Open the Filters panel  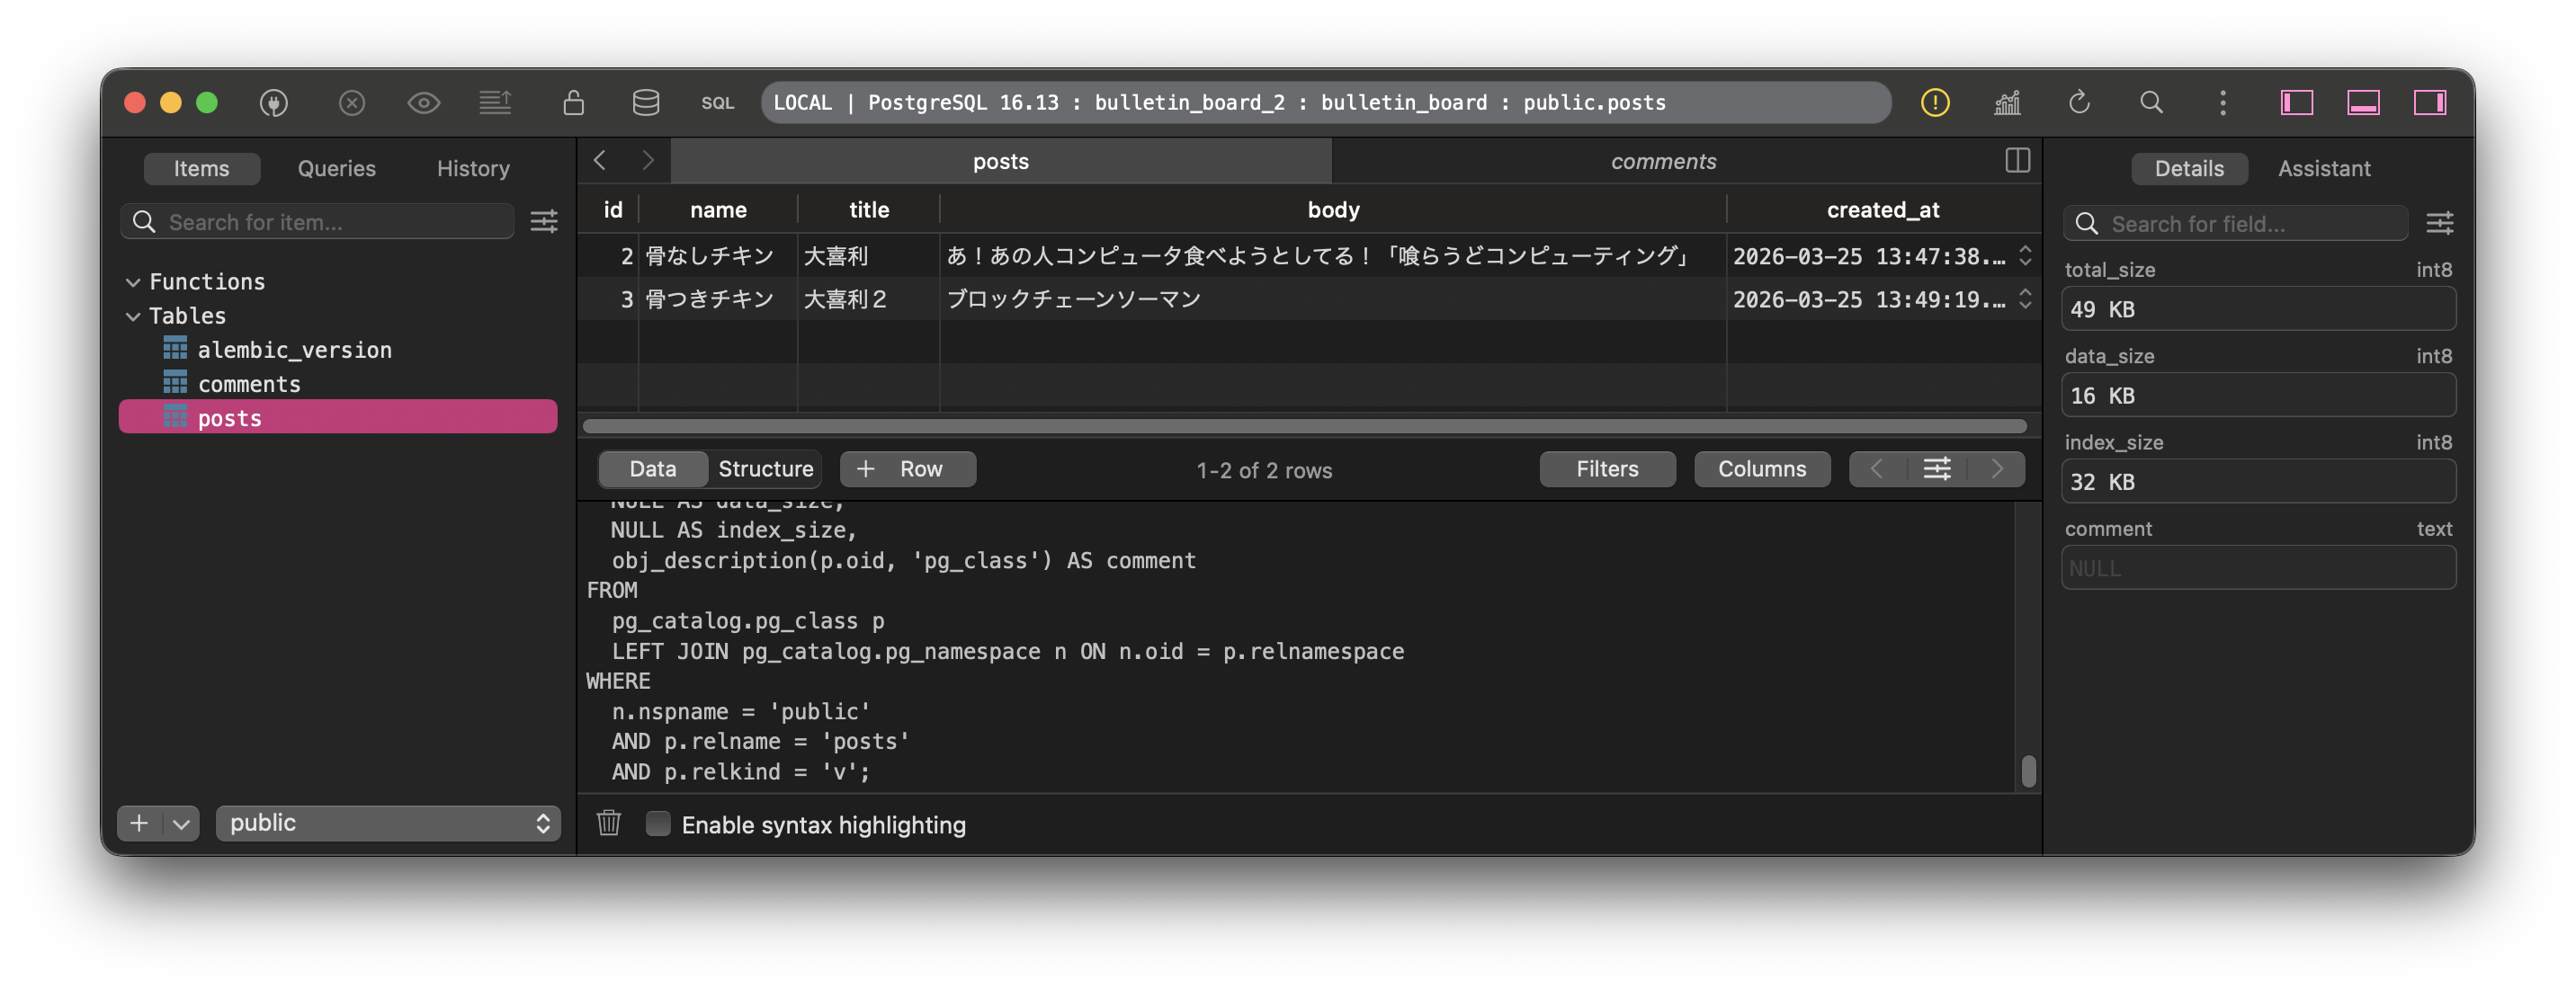[1606, 468]
